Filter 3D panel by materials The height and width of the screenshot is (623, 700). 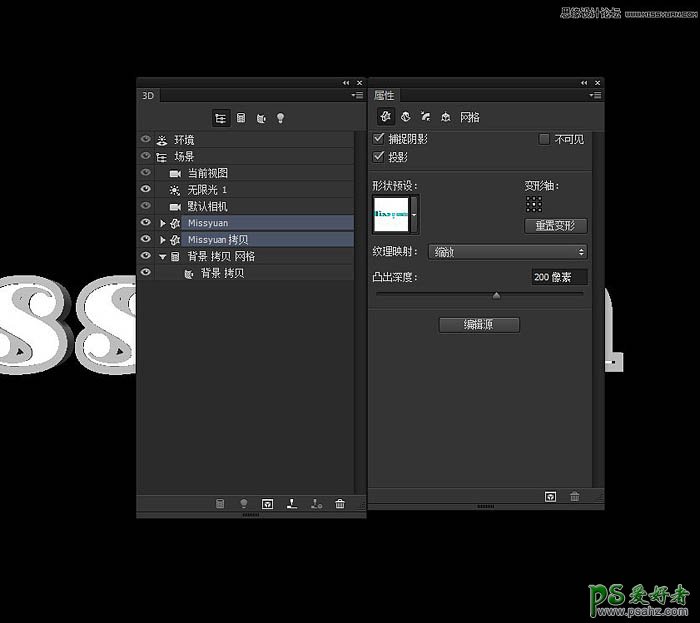[x=260, y=118]
